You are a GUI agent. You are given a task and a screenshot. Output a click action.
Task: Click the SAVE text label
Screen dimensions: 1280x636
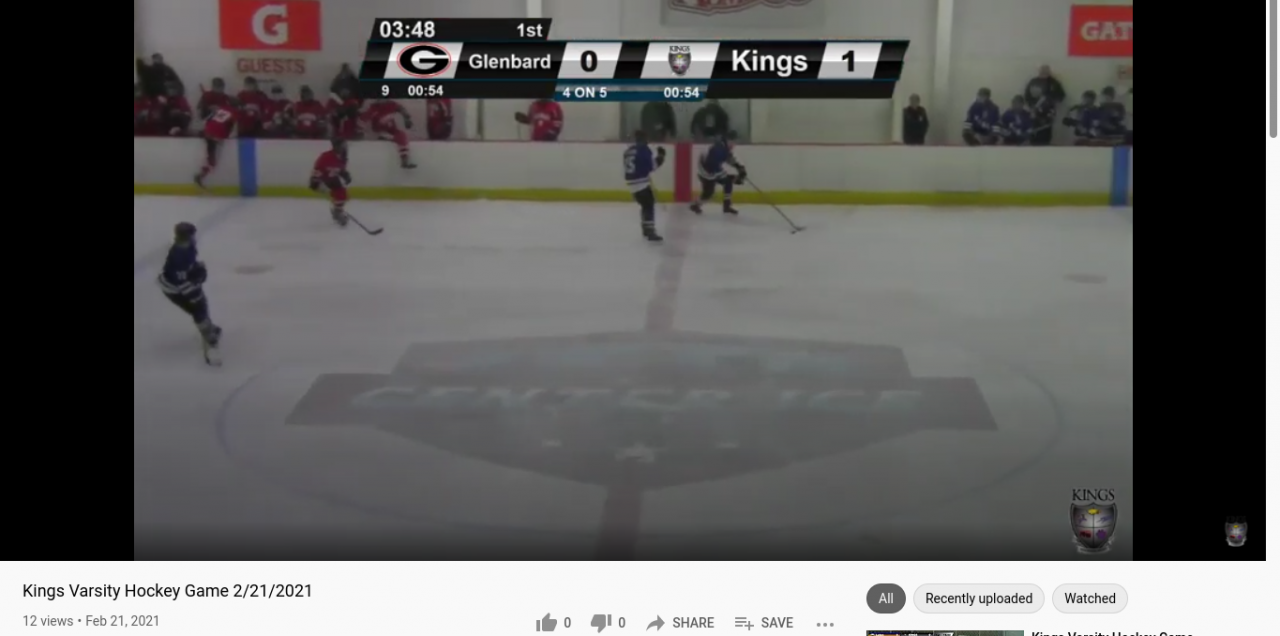pyautogui.click(x=777, y=623)
